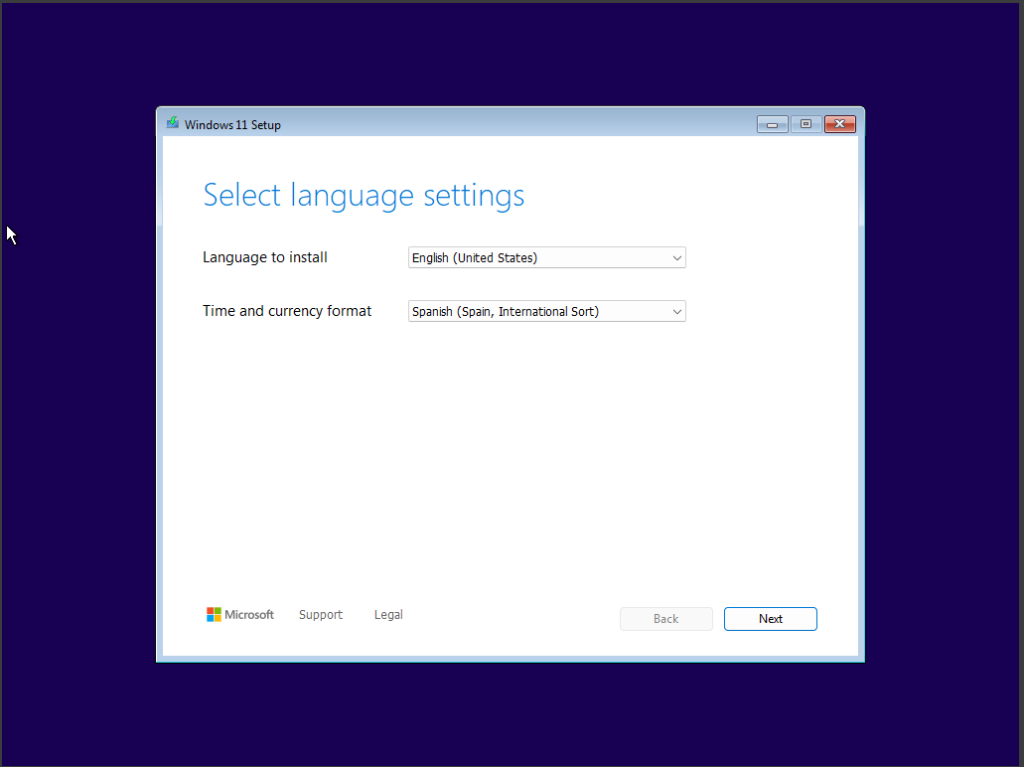Open the Time and currency format dropdown

(x=547, y=311)
